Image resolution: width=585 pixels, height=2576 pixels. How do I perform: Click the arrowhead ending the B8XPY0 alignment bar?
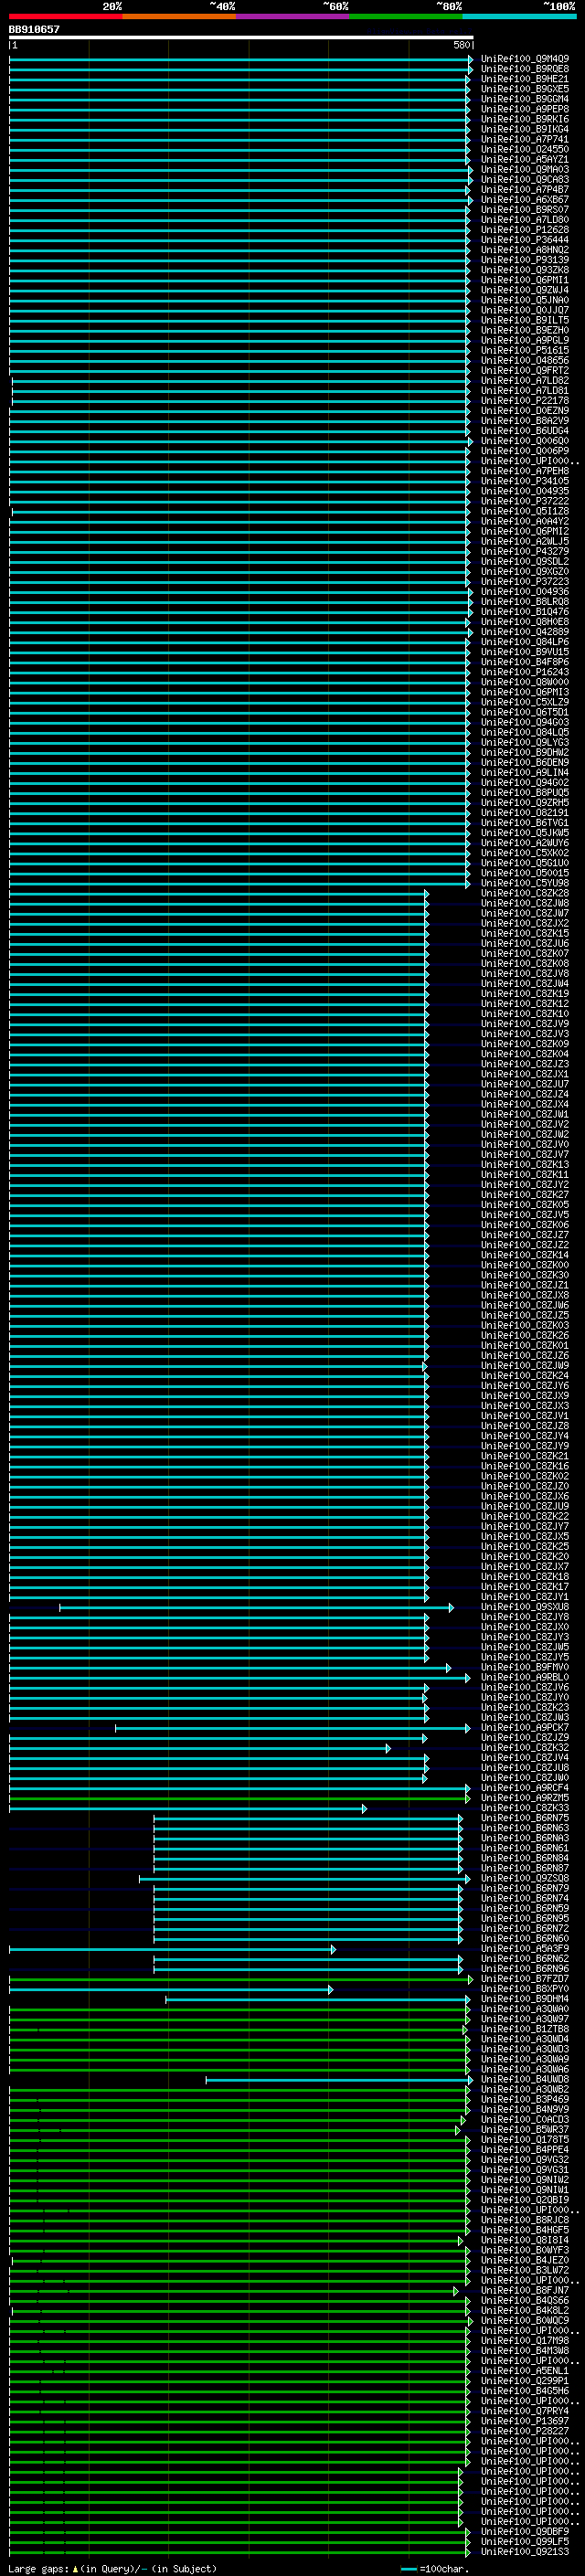tap(330, 1989)
